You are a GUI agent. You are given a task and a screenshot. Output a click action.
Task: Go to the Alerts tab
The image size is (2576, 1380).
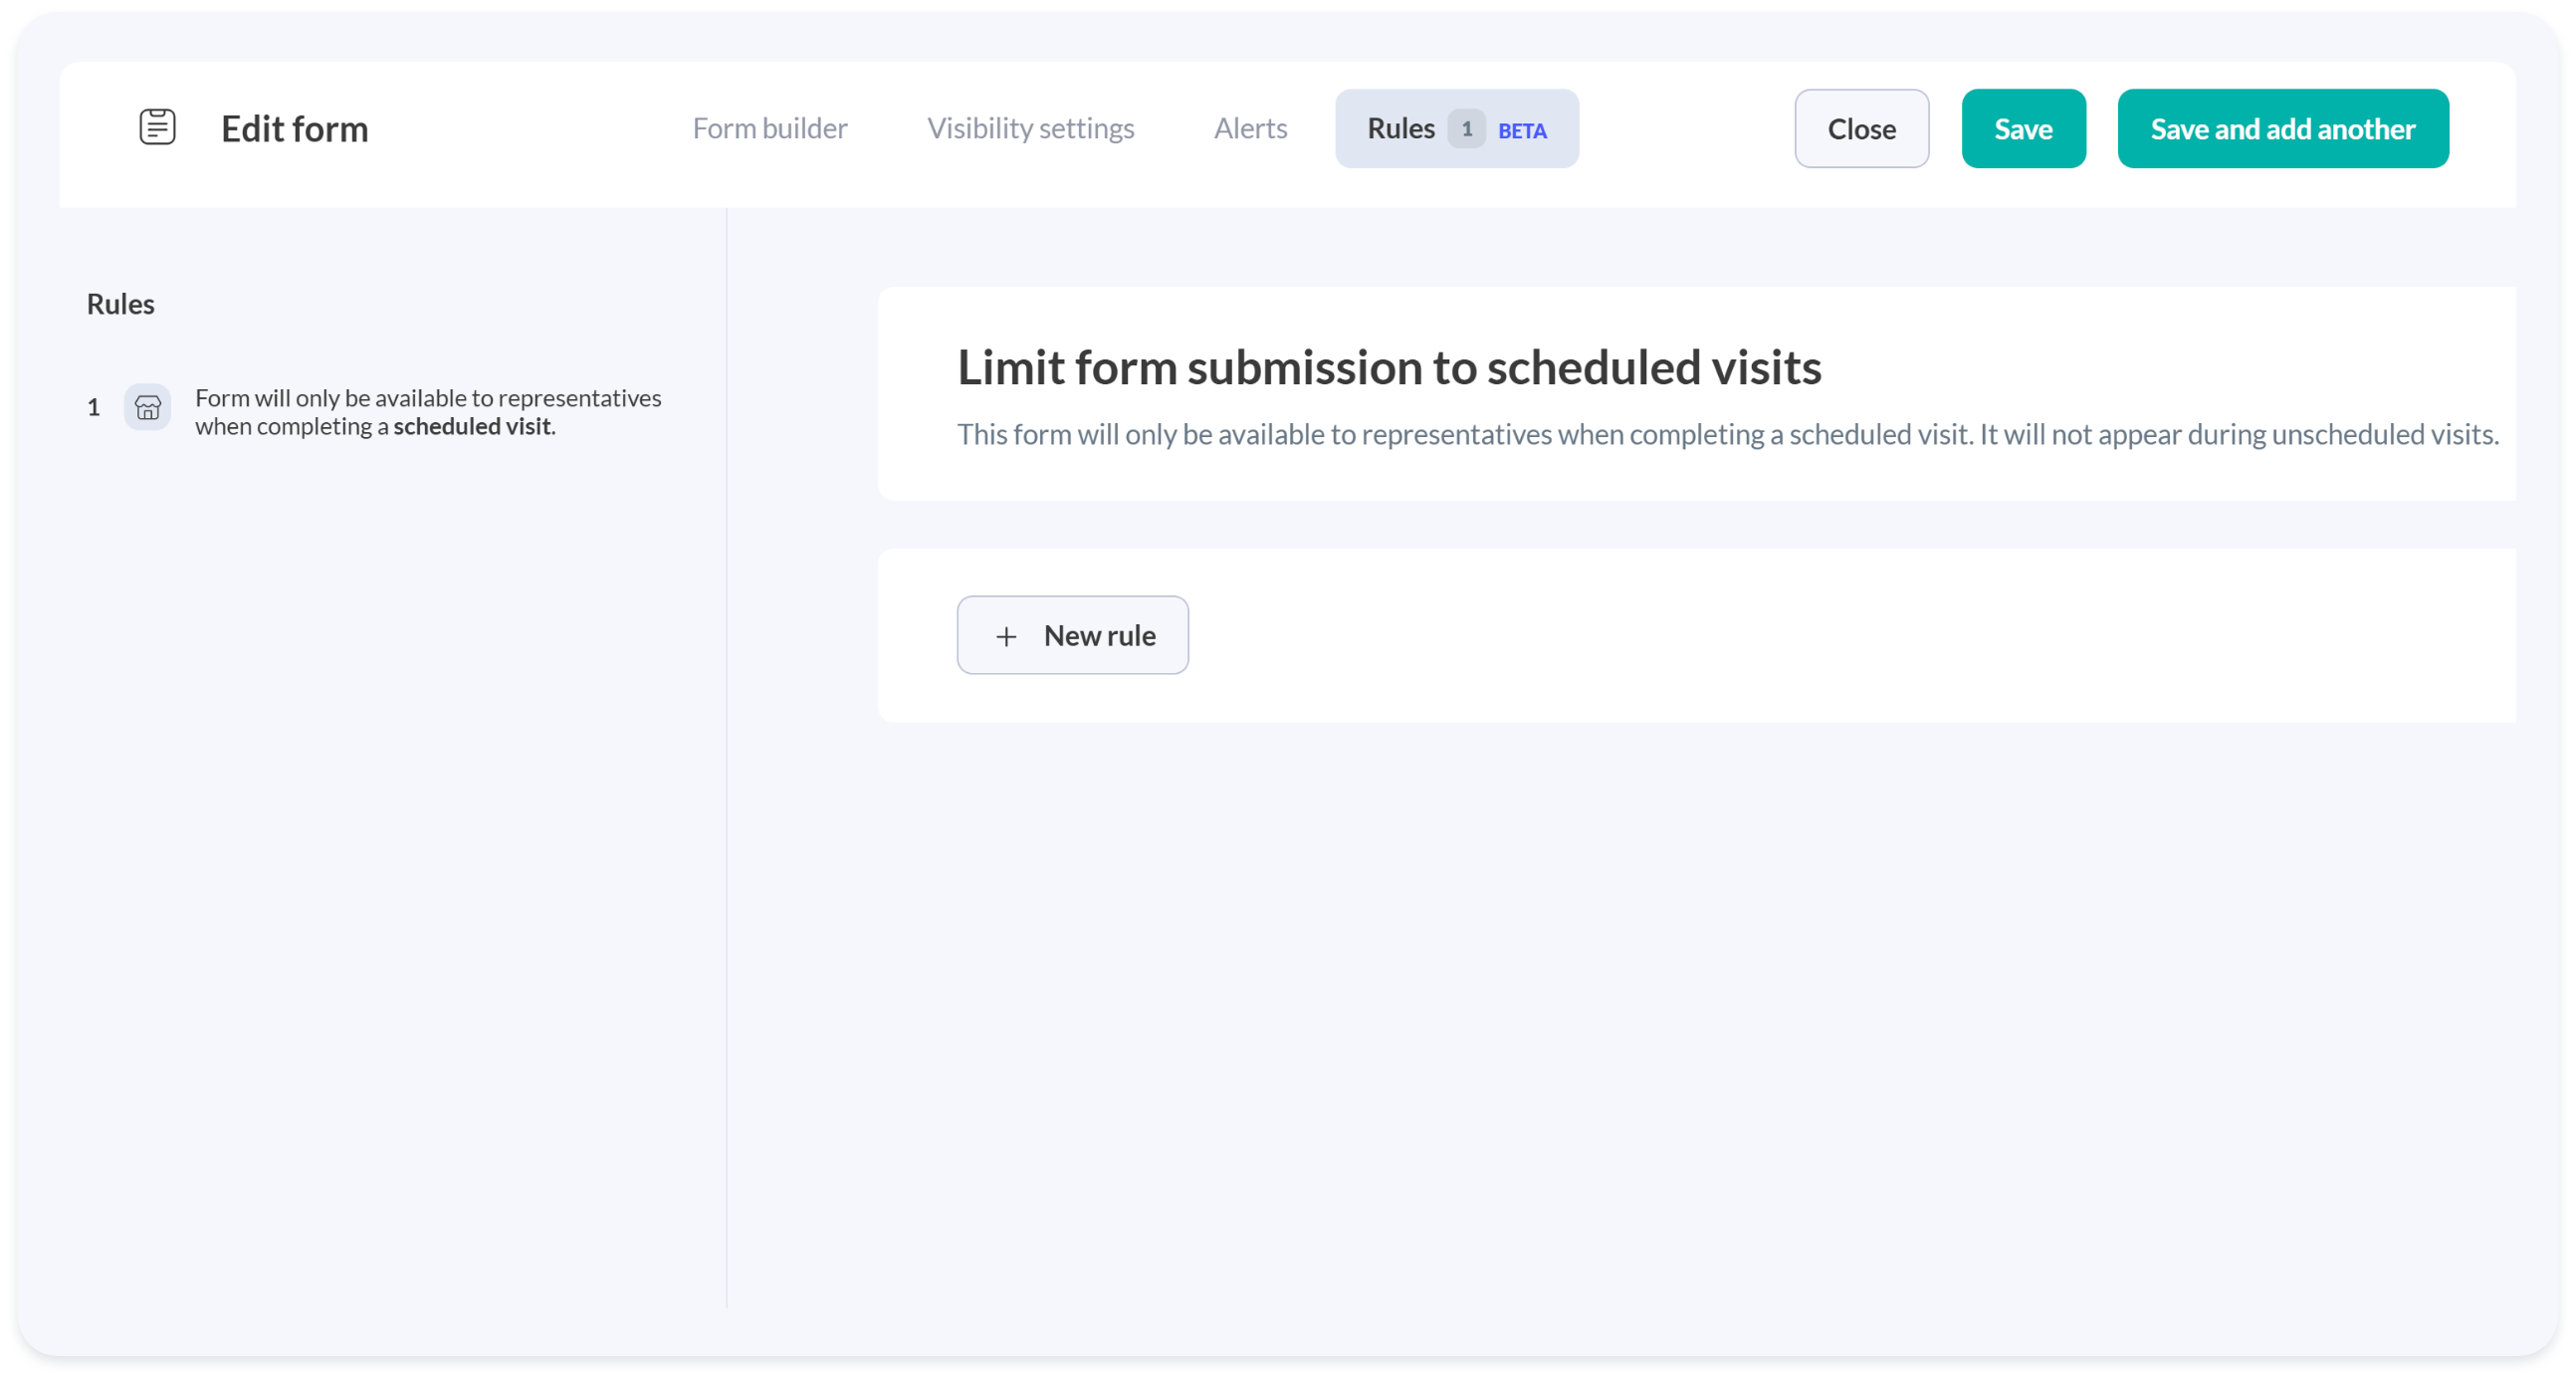(1250, 129)
